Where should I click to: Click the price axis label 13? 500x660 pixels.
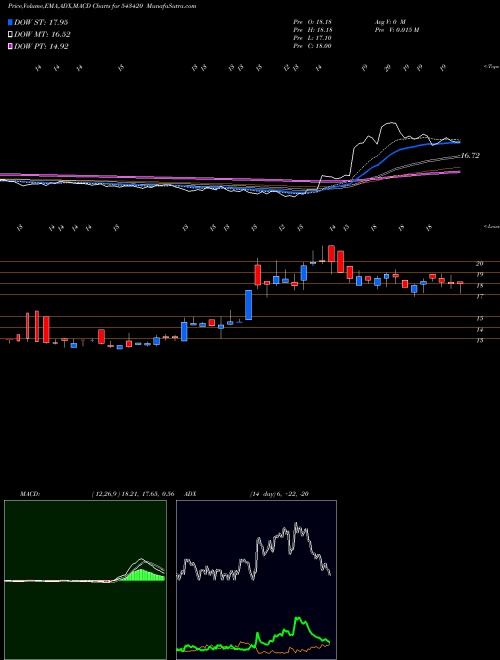479,341
